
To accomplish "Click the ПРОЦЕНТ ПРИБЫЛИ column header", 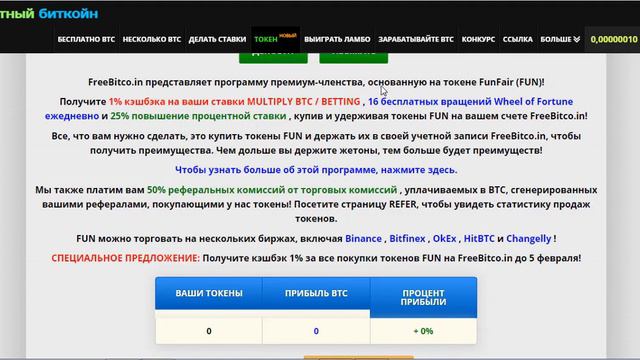I will point(423,298).
